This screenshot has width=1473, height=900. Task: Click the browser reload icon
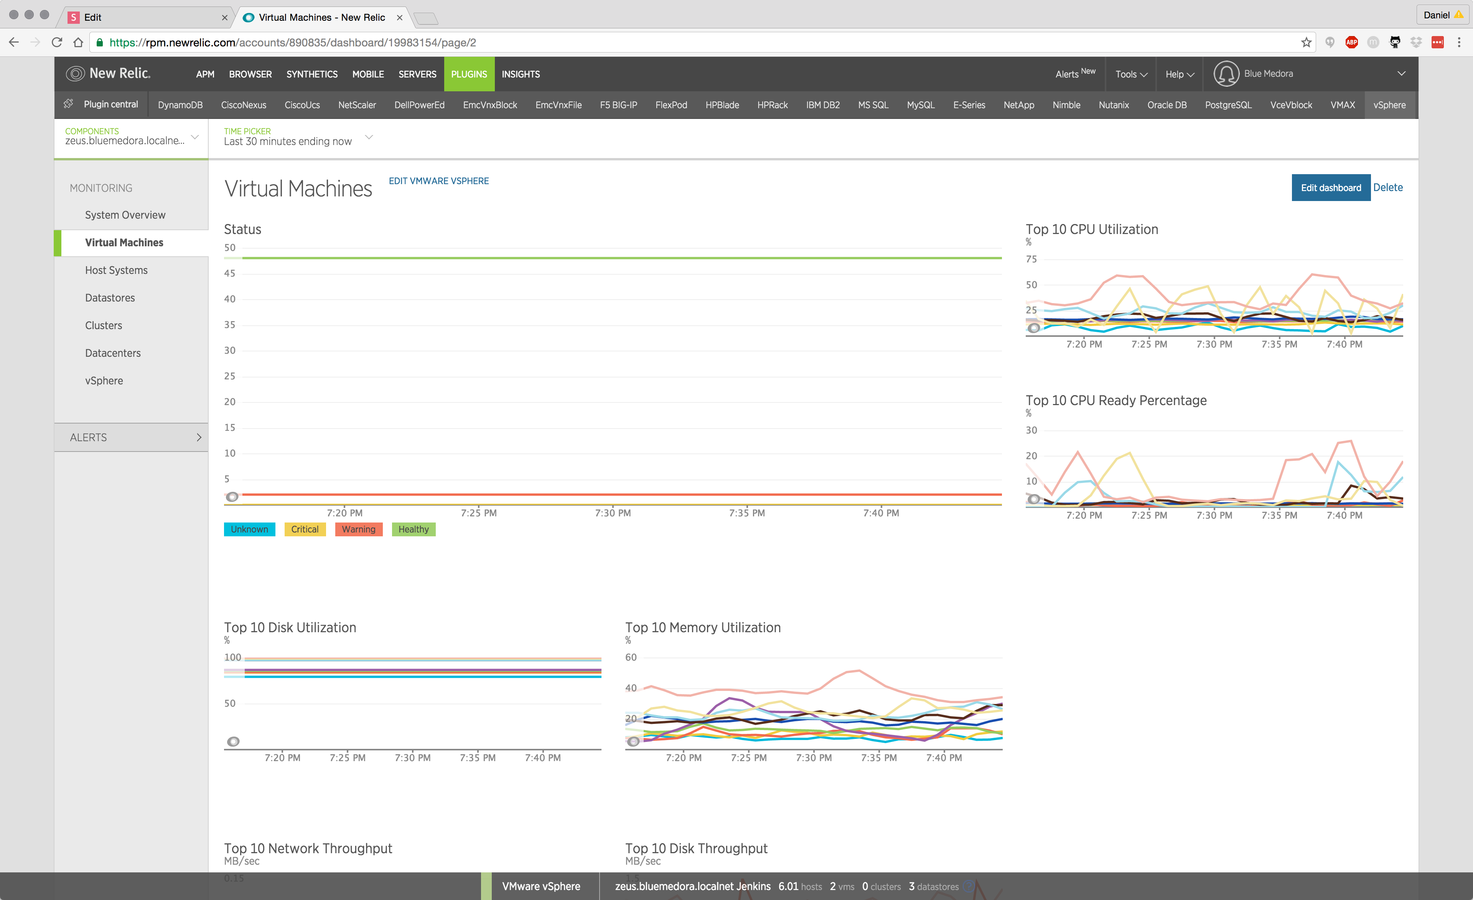[57, 42]
